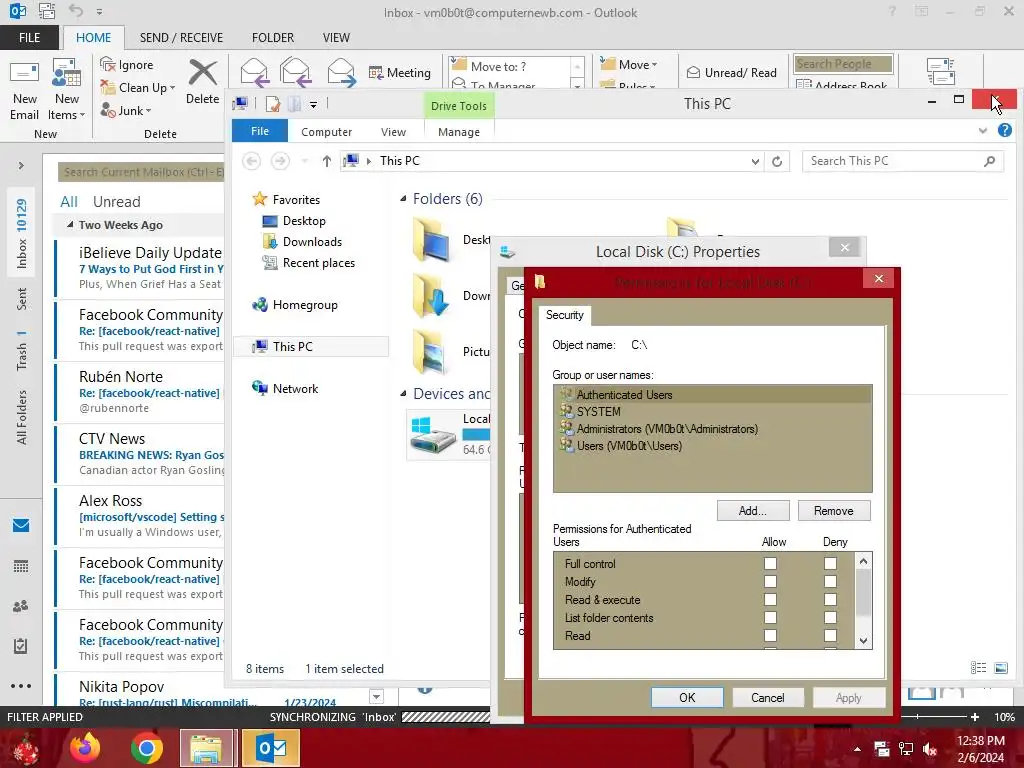The image size is (1024, 768).
Task: Expand the This PC ribbon chevron
Action: point(982,131)
